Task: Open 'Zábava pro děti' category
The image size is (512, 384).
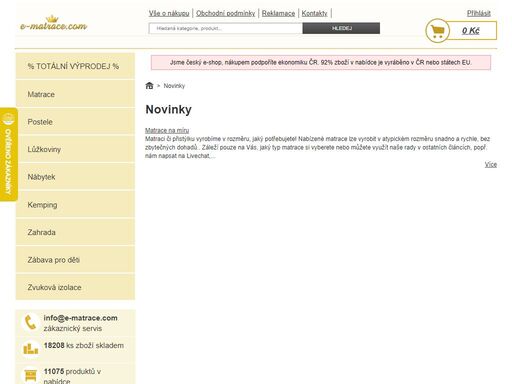Action: tap(75, 260)
